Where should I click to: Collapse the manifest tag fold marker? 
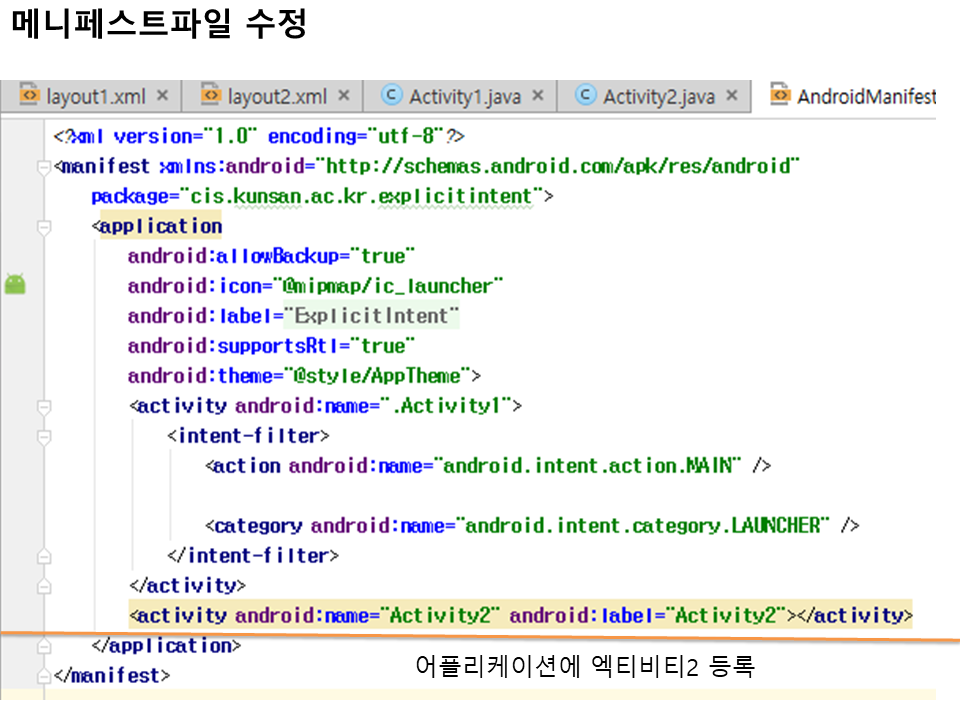[43, 167]
